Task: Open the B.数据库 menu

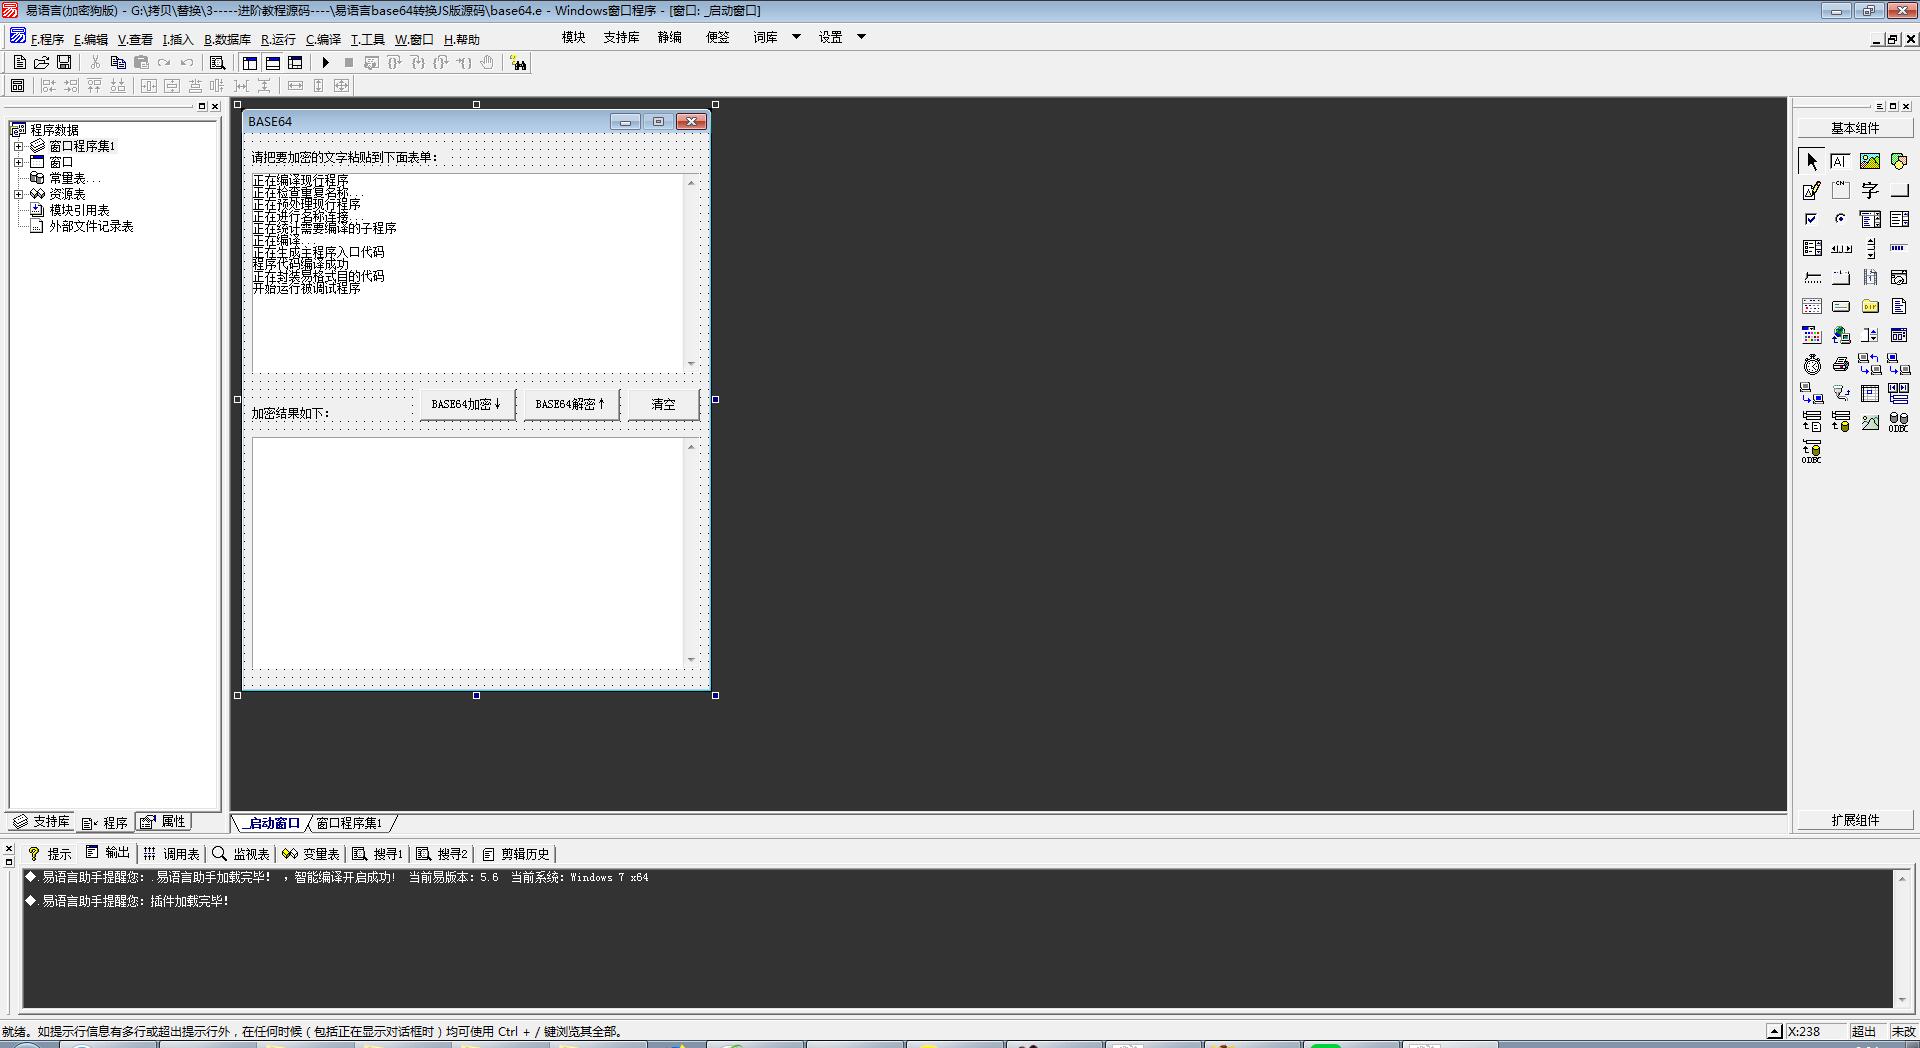Action: click(x=227, y=40)
